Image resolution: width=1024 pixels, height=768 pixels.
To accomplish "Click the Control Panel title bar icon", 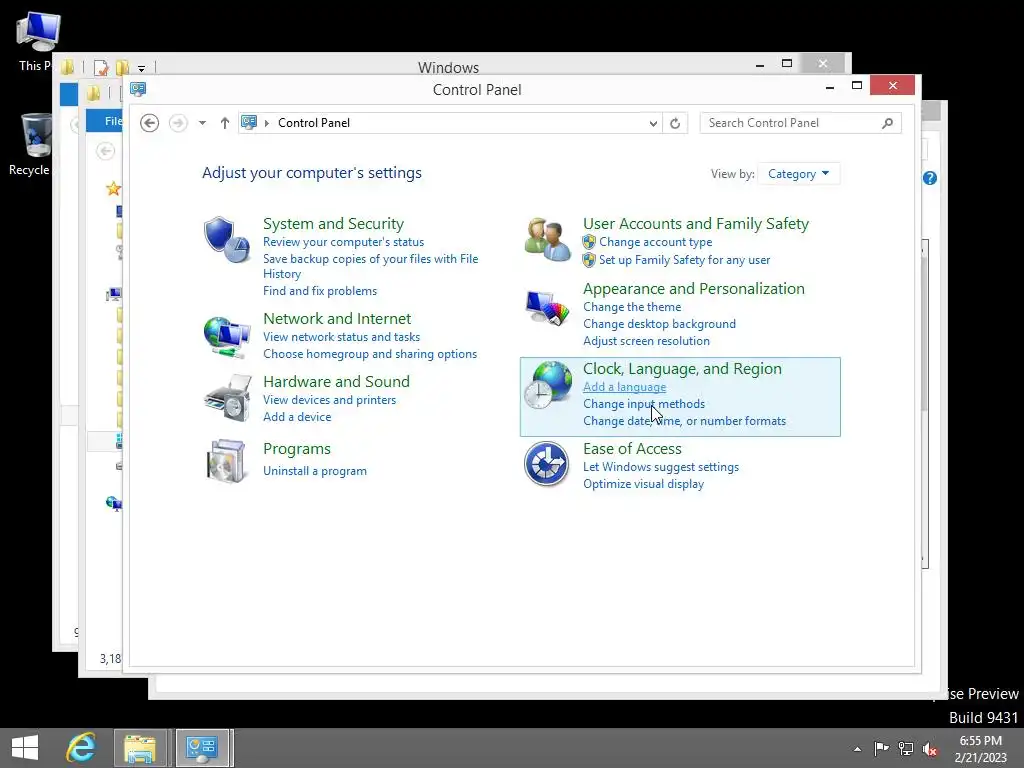I will [138, 89].
